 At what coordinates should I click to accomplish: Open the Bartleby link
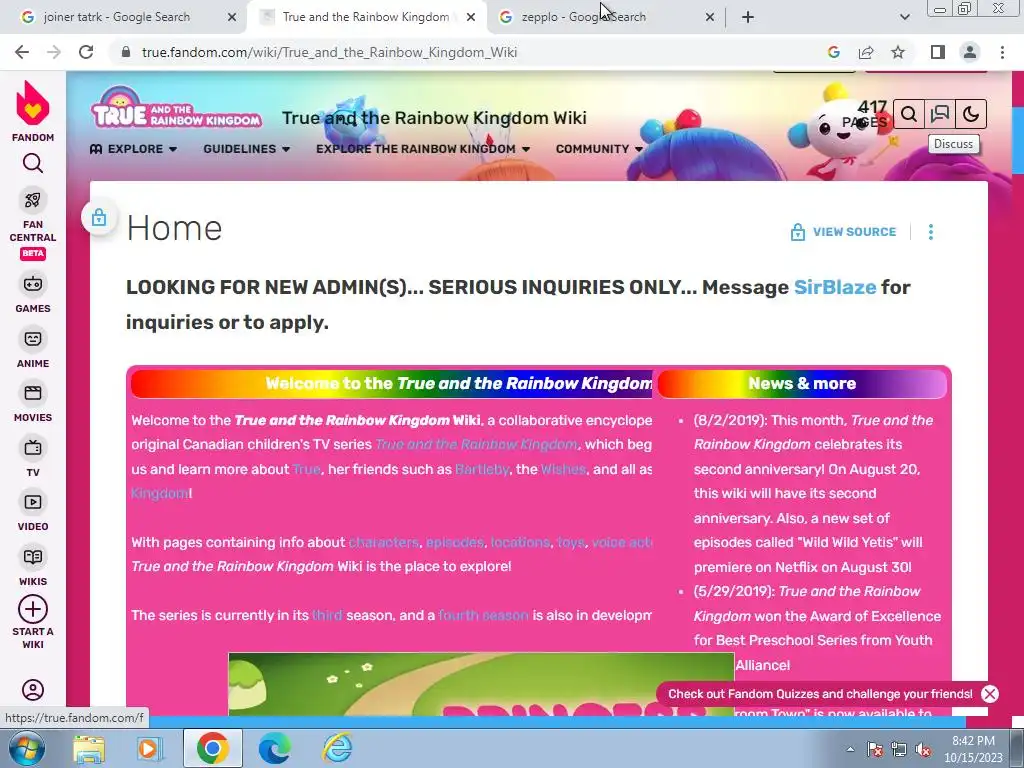[x=481, y=469]
